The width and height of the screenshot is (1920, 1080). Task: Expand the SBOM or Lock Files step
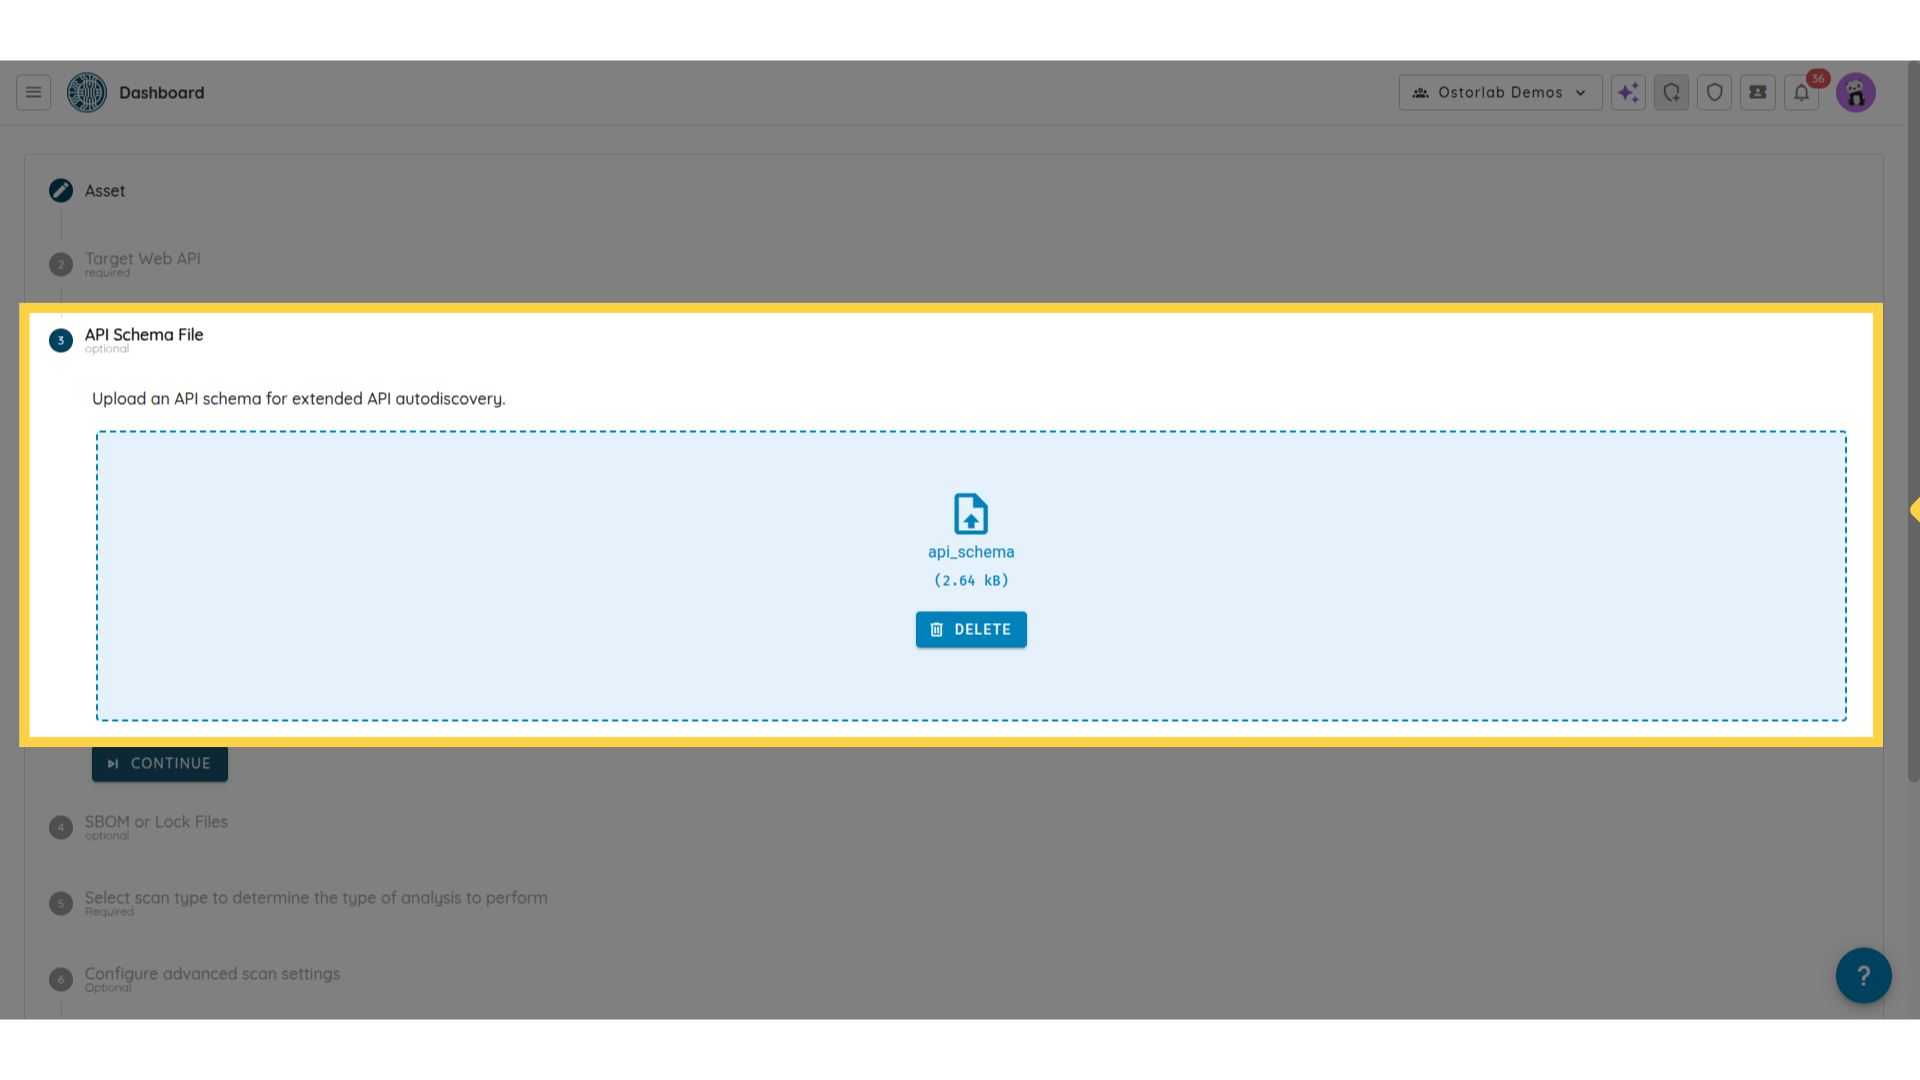[x=156, y=822]
